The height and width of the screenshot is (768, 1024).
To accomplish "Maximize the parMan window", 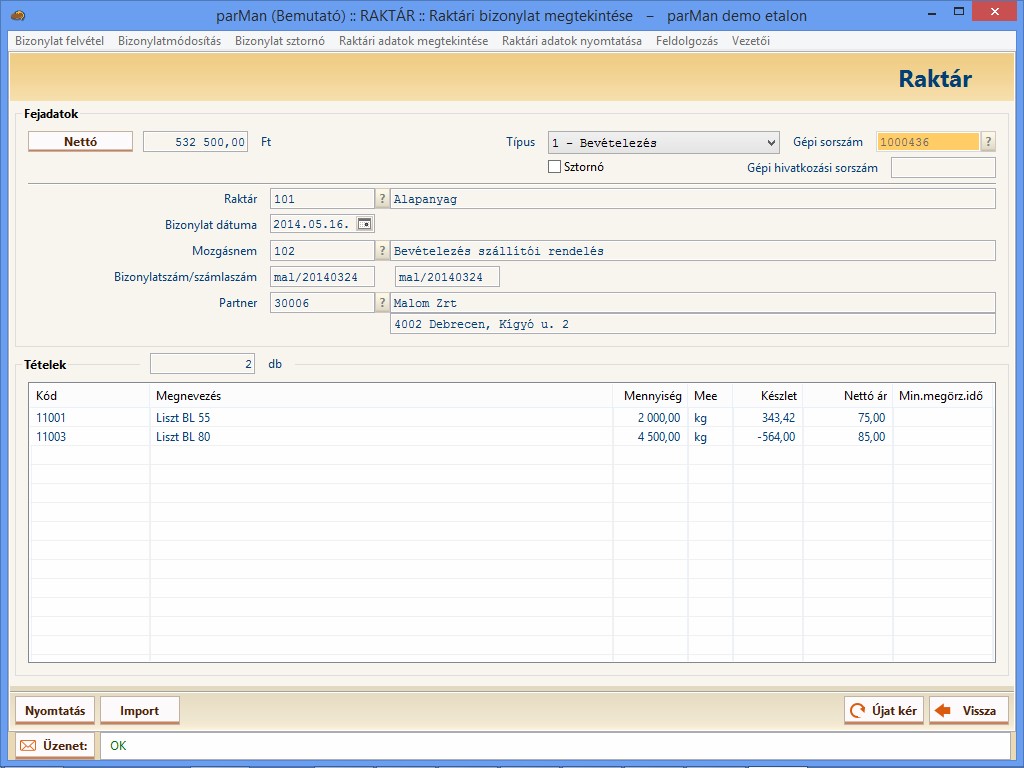I will click(959, 12).
